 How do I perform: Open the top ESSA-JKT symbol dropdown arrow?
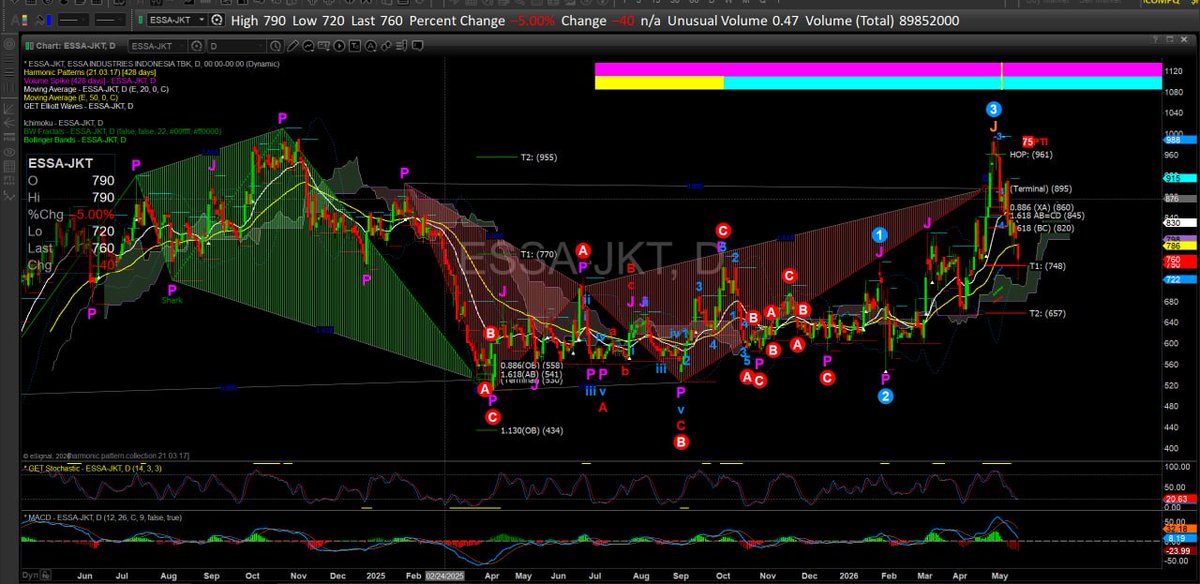click(x=202, y=20)
